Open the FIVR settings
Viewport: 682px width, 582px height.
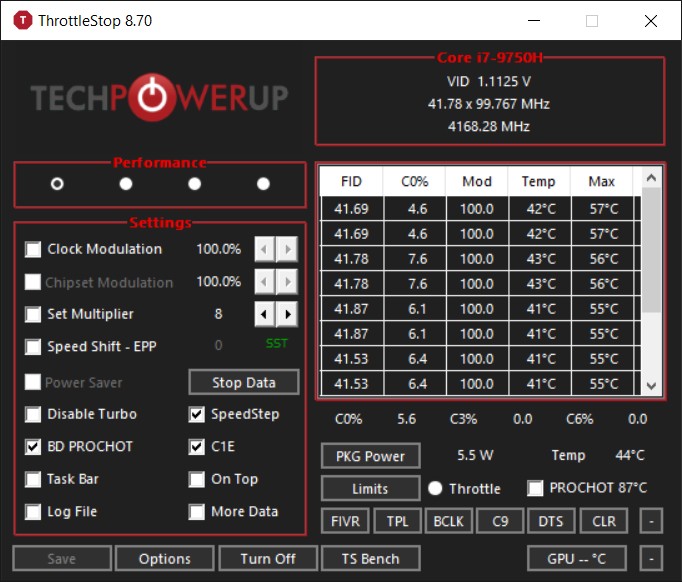(x=345, y=521)
